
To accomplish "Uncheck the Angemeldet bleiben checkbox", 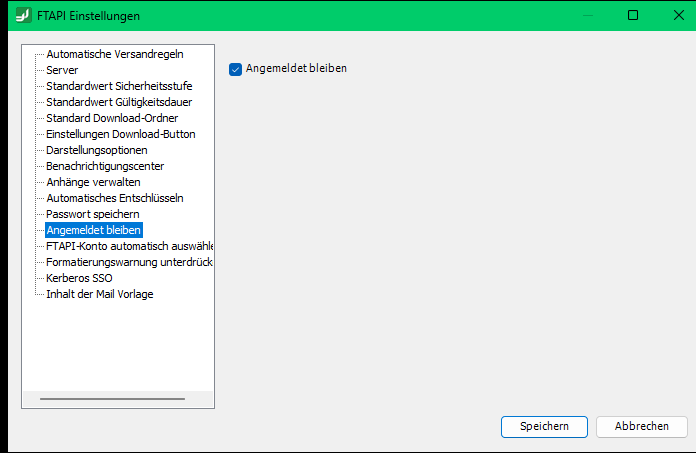I will pyautogui.click(x=235, y=69).
